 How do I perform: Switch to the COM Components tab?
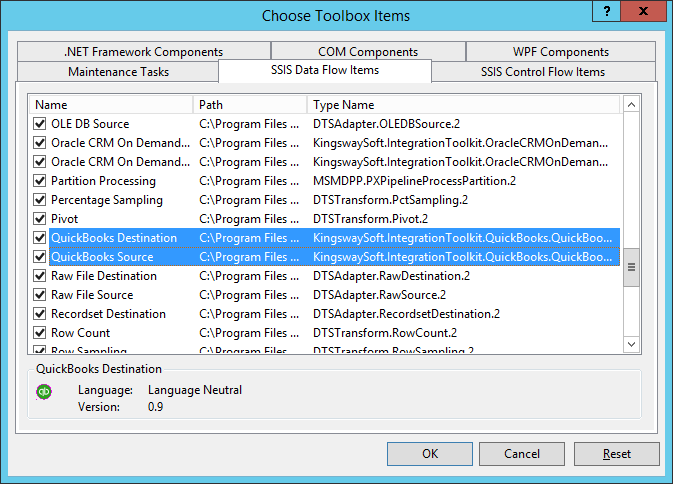pyautogui.click(x=368, y=51)
